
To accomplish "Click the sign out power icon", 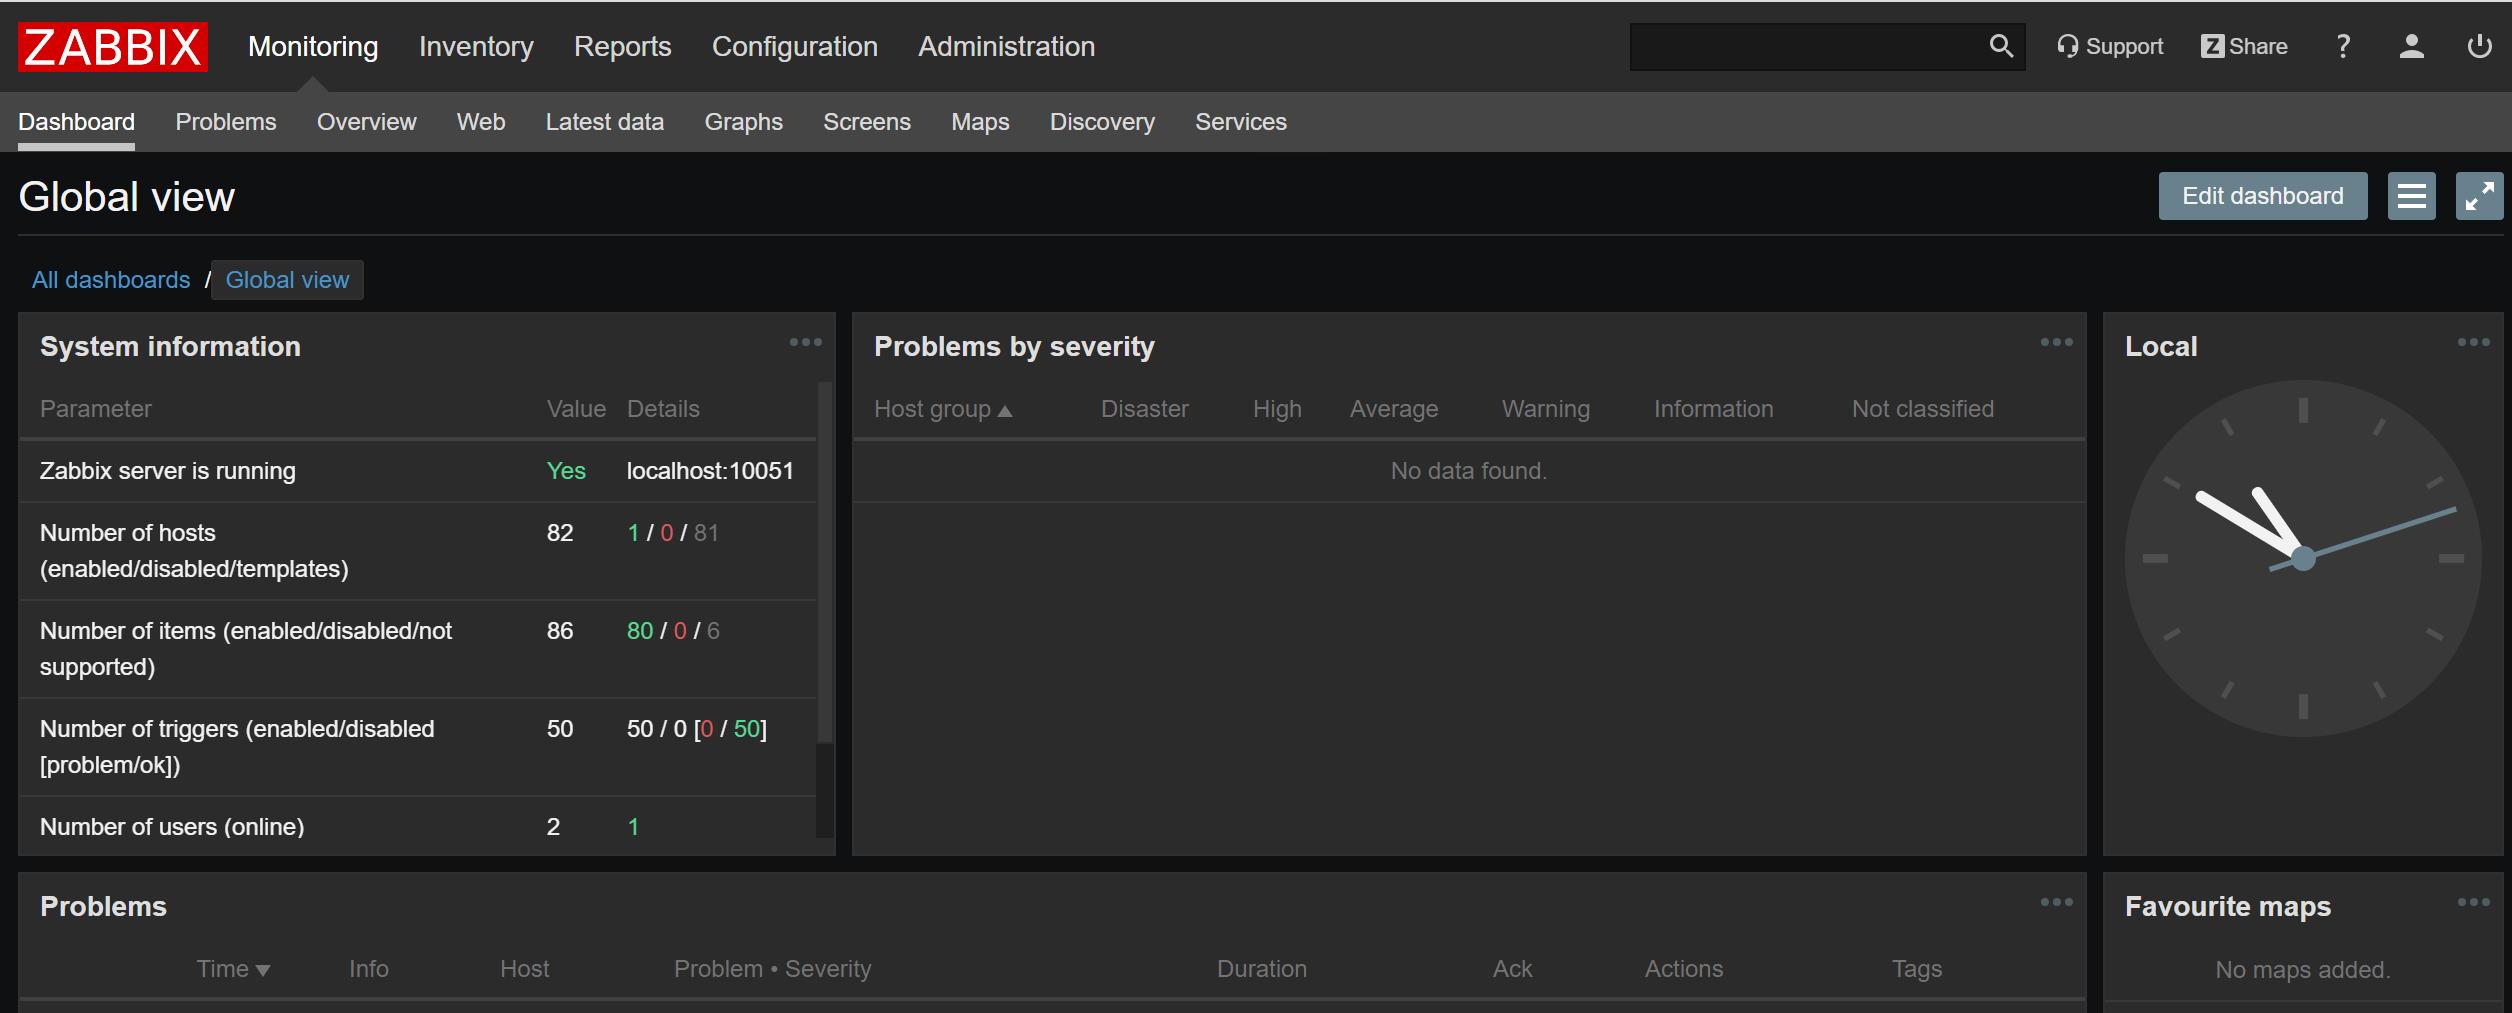I will click(x=2479, y=46).
